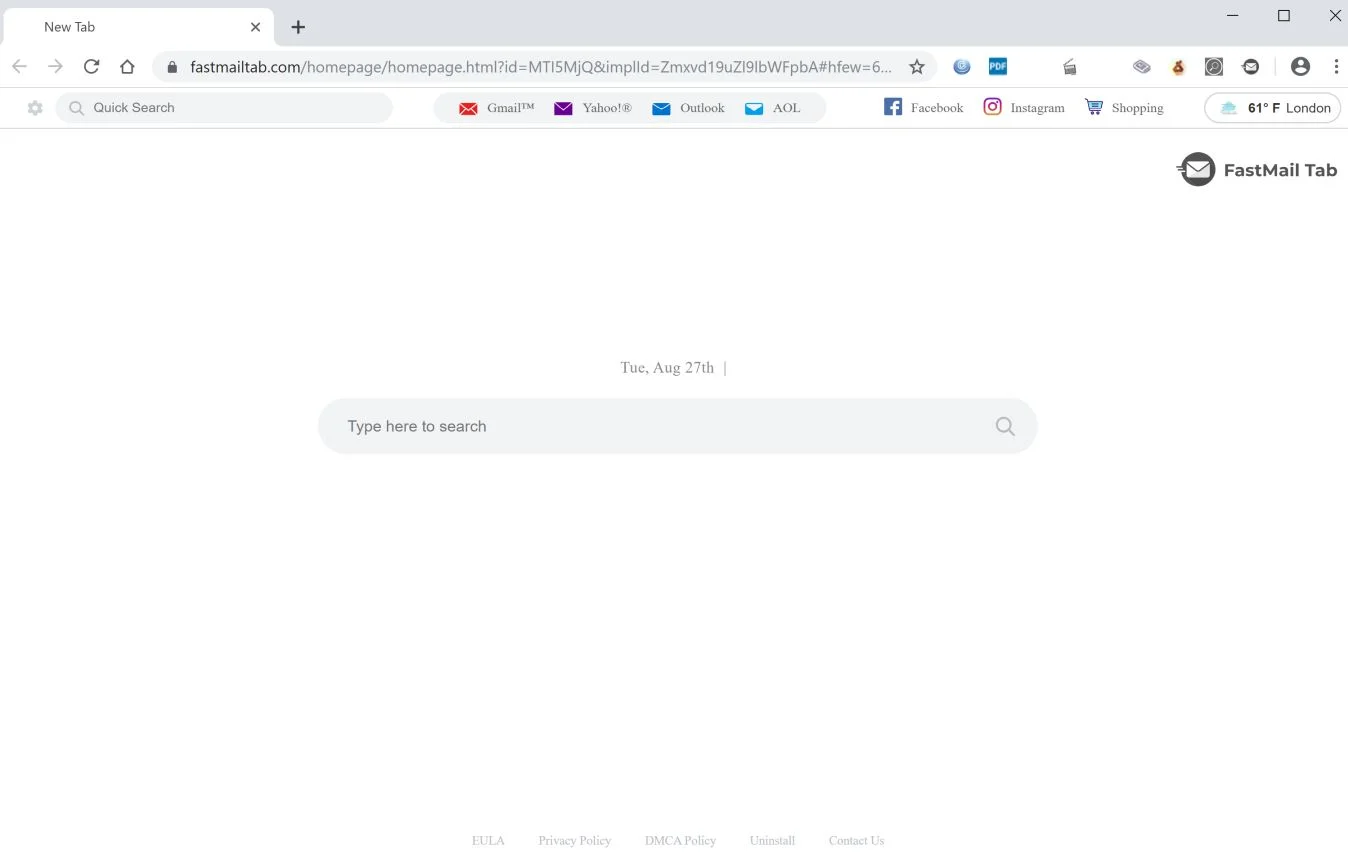Click the 'Tue, Aug 27th' date text
Viewport: 1348px width, 864px height.
tap(667, 368)
